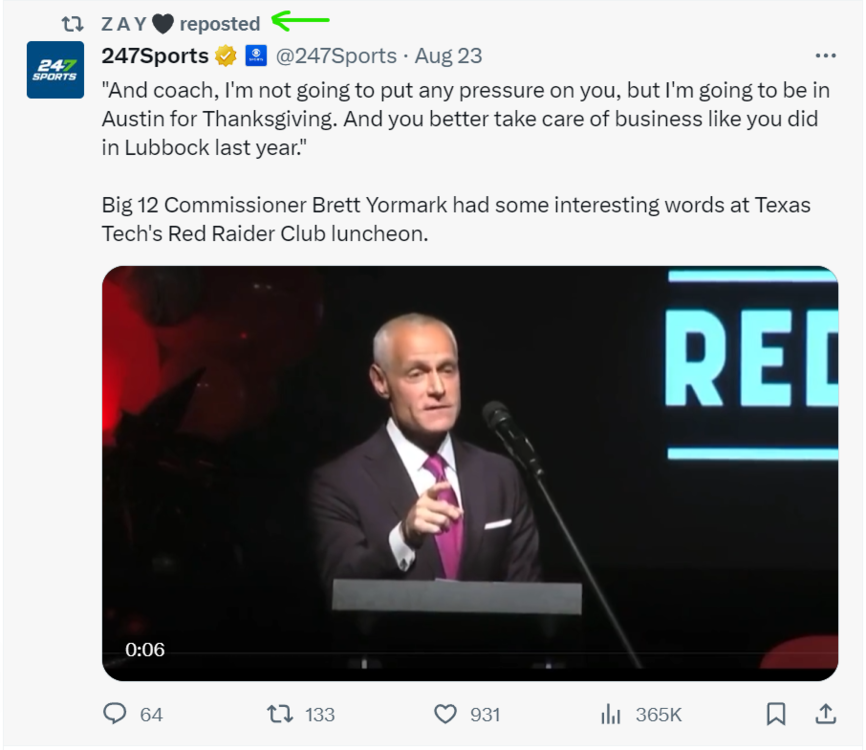Viewport: 866px width, 750px height.
Task: Like the post with the heart
Action: click(444, 714)
